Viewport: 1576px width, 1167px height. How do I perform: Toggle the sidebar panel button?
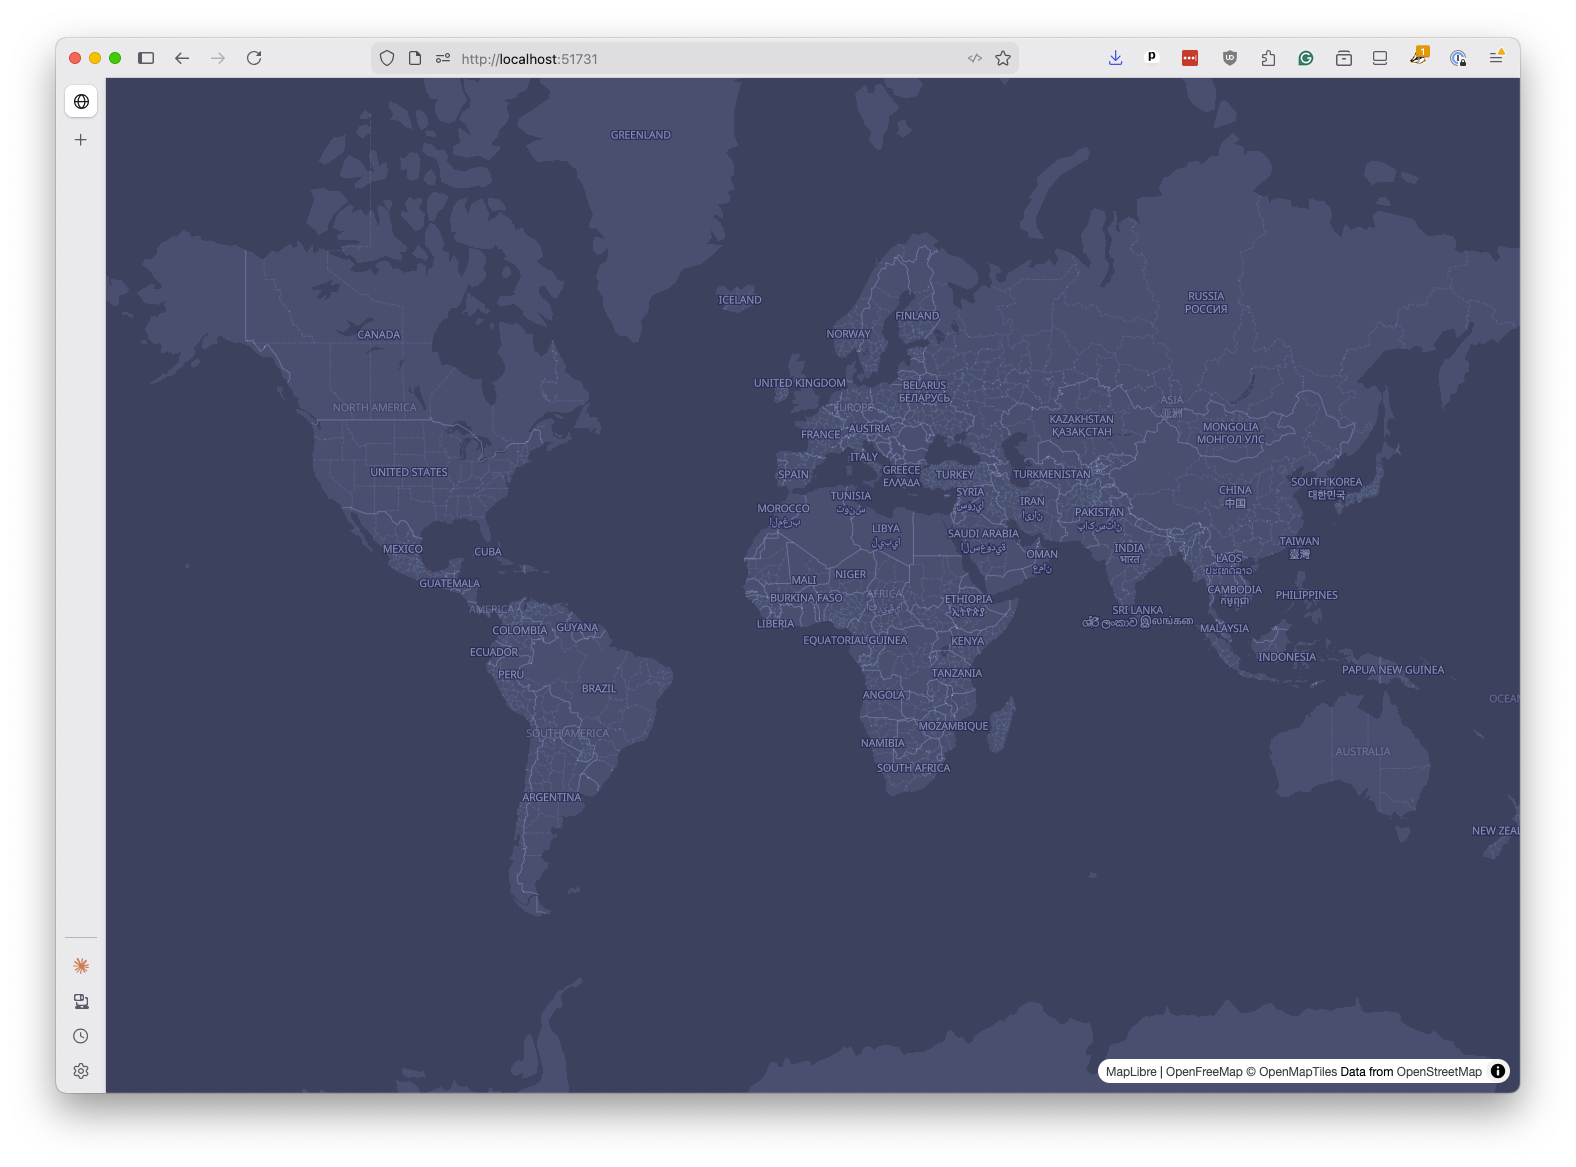pos(146,58)
